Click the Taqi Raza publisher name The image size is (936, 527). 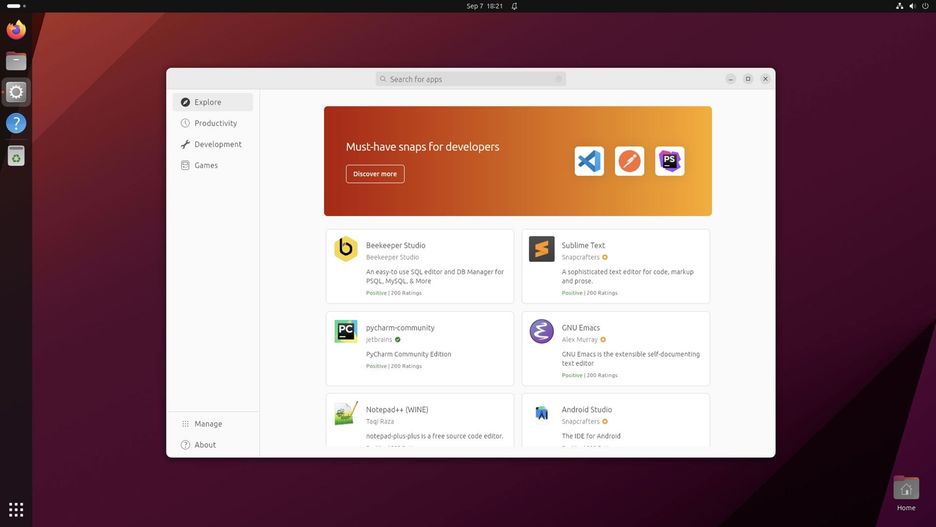click(380, 421)
